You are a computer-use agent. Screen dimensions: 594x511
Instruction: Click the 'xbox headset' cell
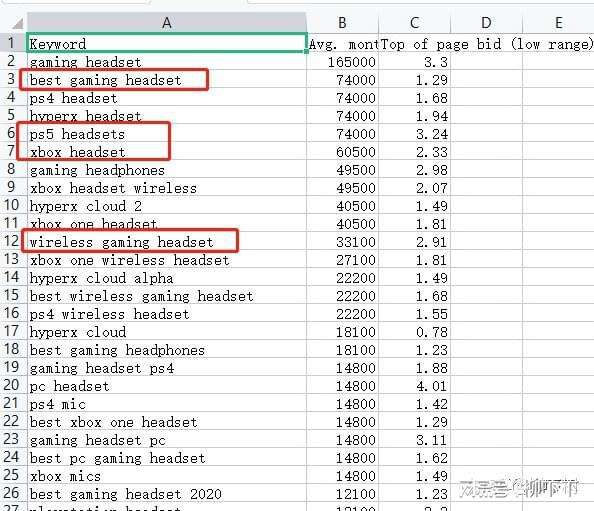(x=167, y=152)
